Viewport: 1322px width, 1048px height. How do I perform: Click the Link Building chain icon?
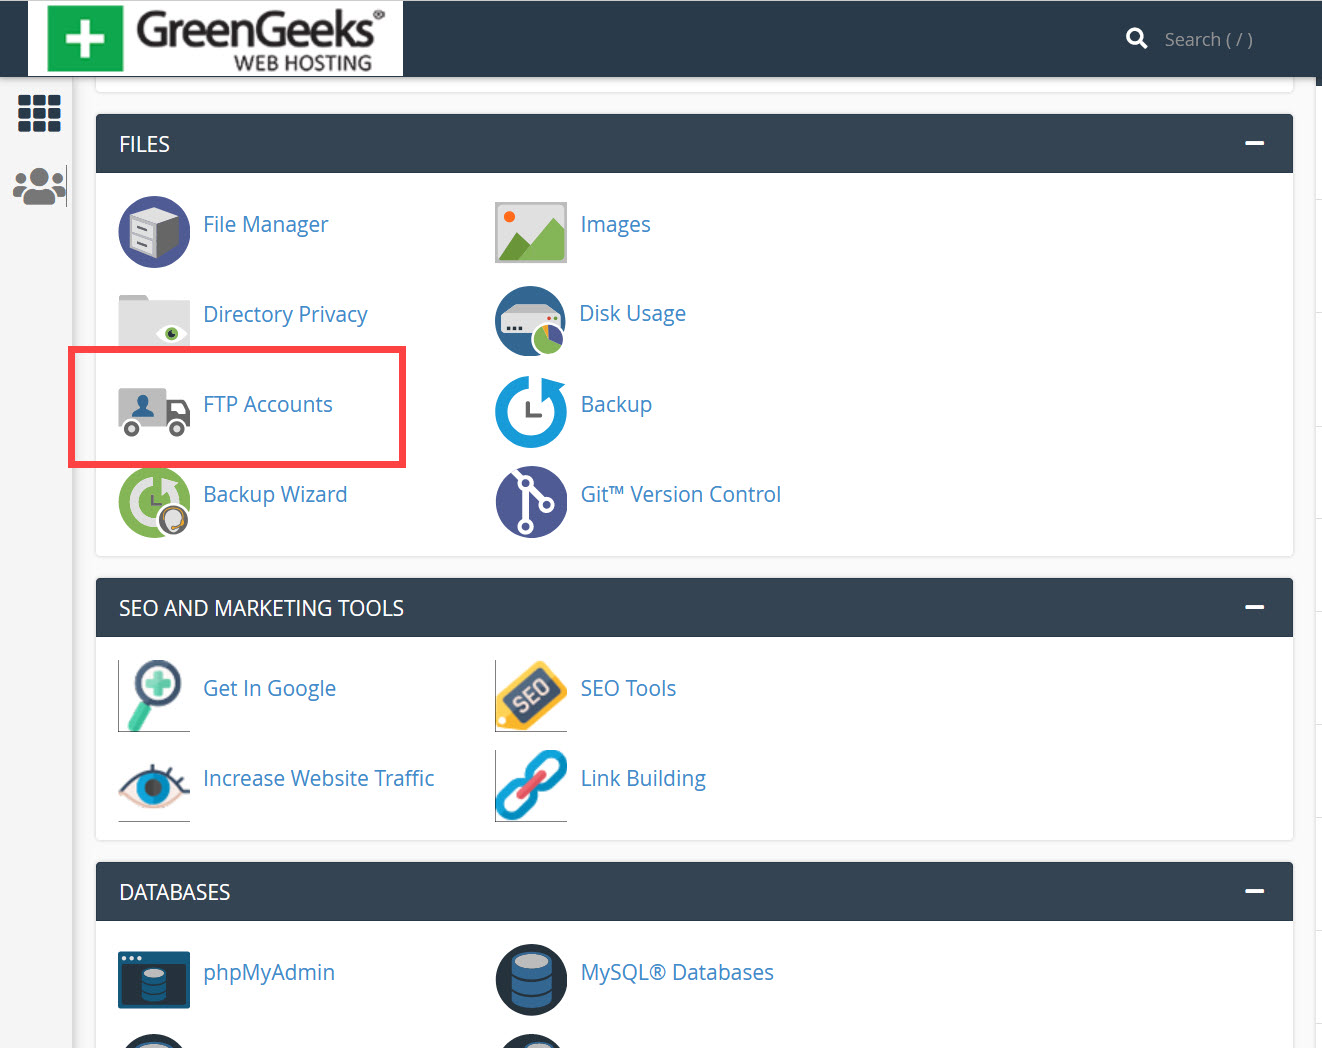click(531, 786)
